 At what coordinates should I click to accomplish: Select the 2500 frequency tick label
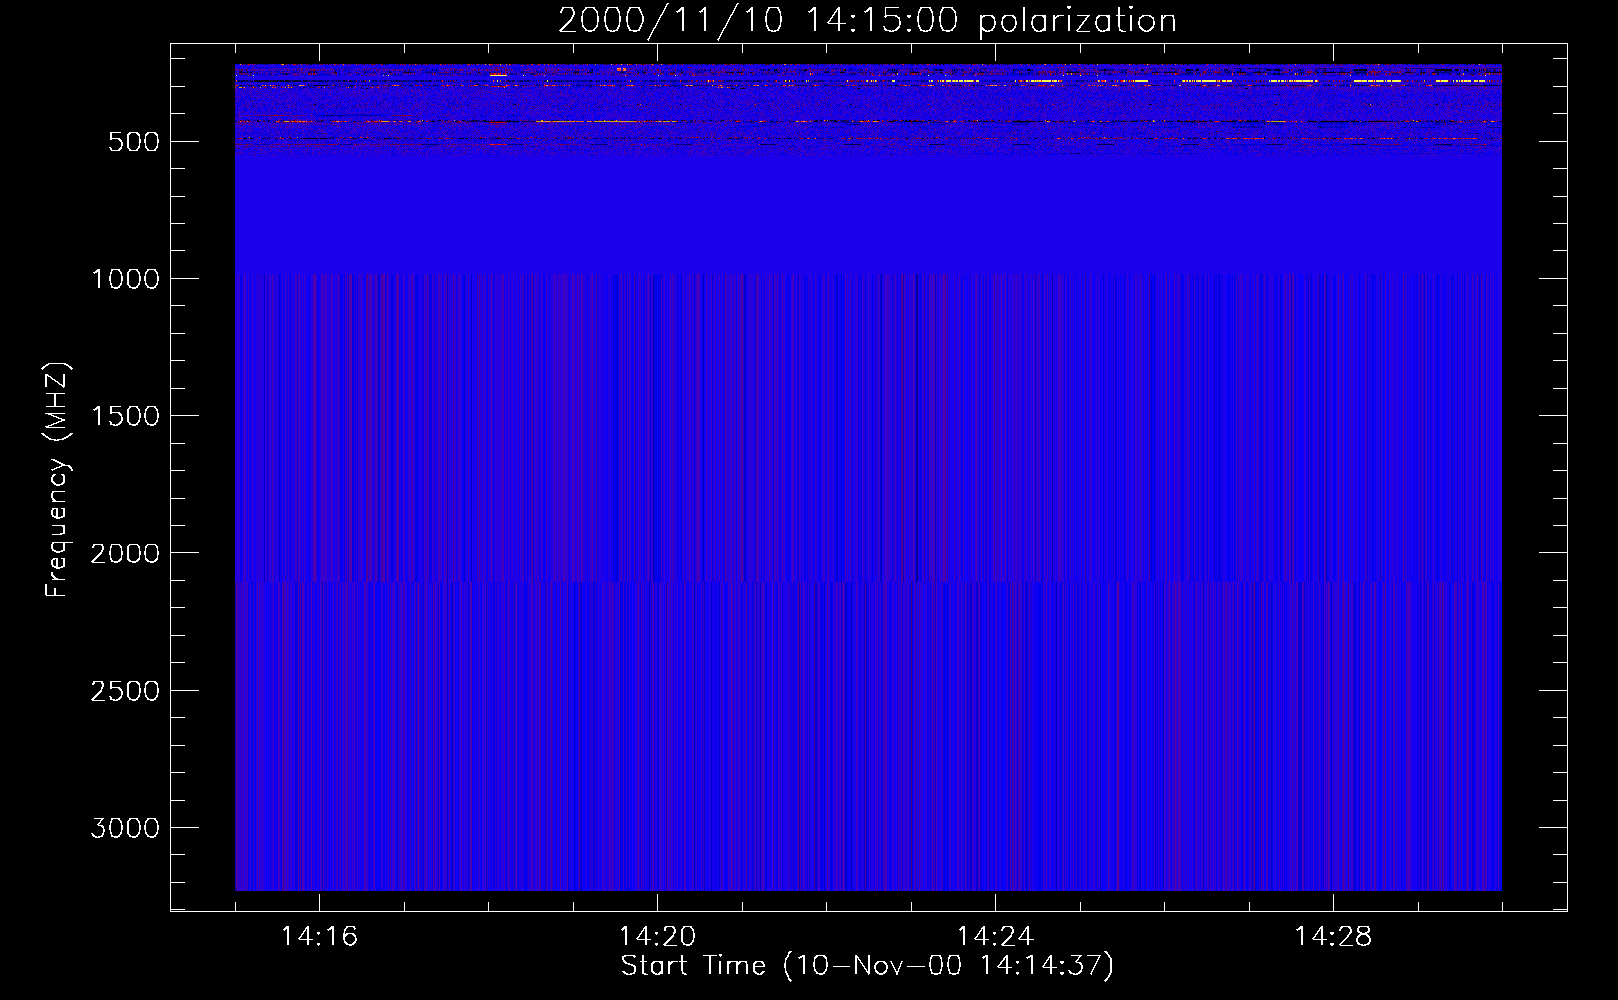point(125,691)
